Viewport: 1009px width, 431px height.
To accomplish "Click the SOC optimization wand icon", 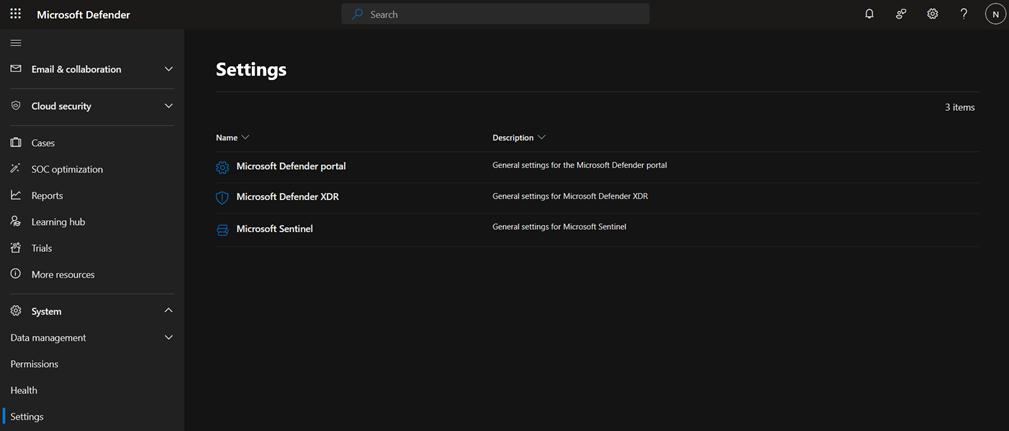I will [x=16, y=169].
